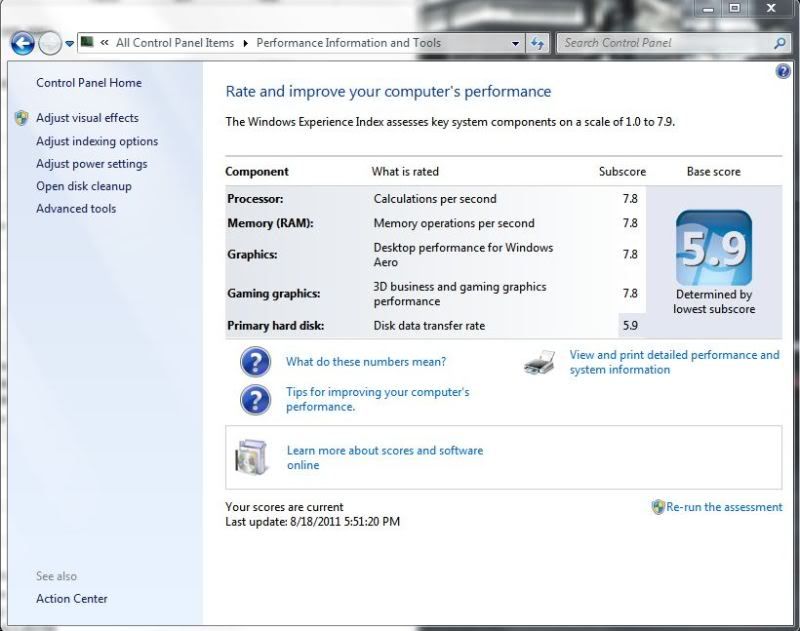Open Adjust visual effects
The image size is (800, 631).
click(x=87, y=118)
